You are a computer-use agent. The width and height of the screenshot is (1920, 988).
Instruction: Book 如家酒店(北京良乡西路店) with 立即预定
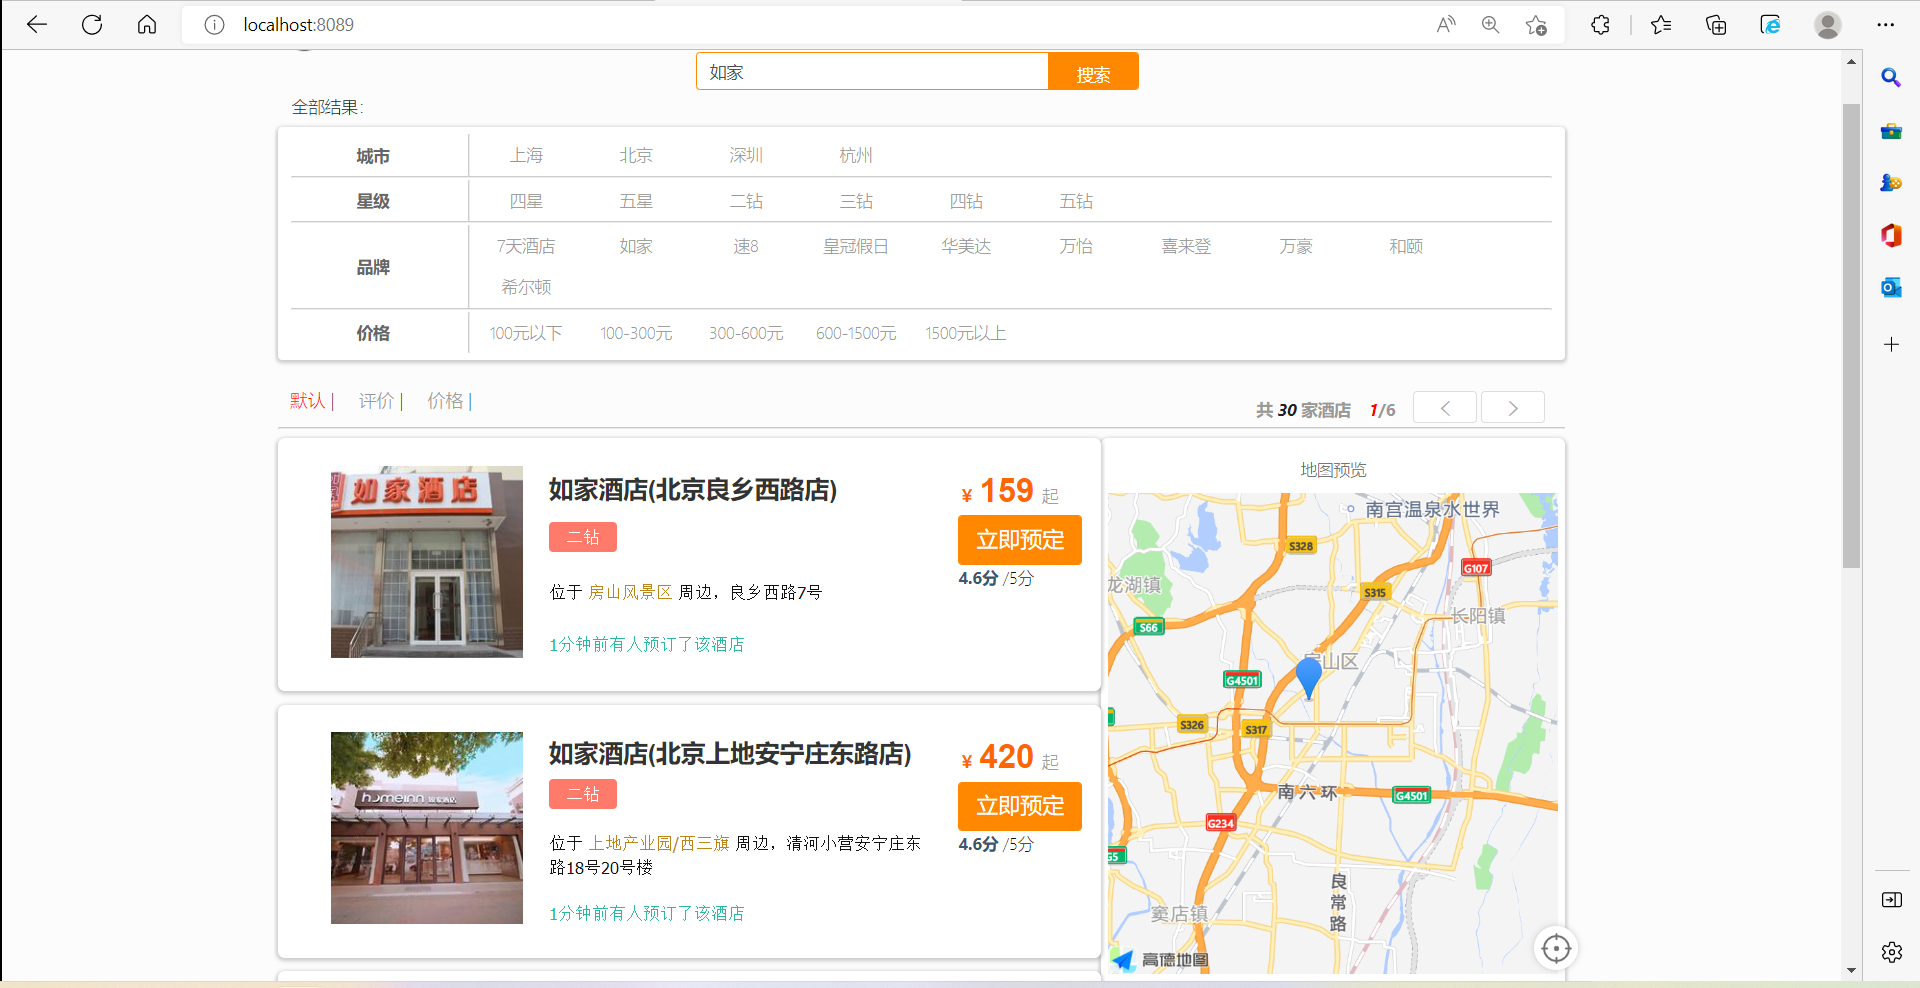pos(1020,540)
